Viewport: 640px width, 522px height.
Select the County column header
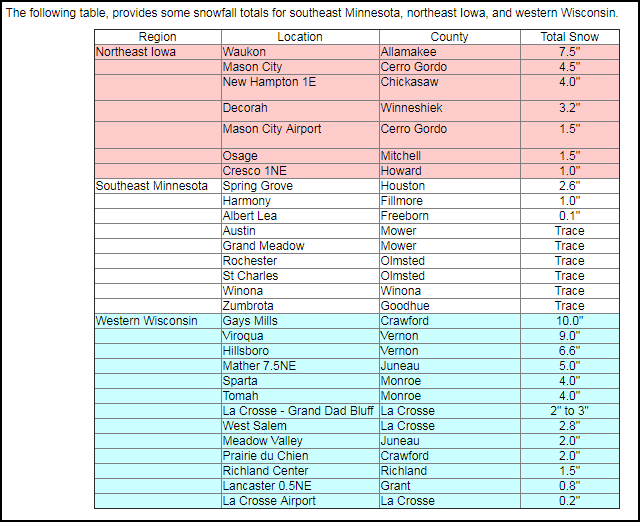point(449,37)
